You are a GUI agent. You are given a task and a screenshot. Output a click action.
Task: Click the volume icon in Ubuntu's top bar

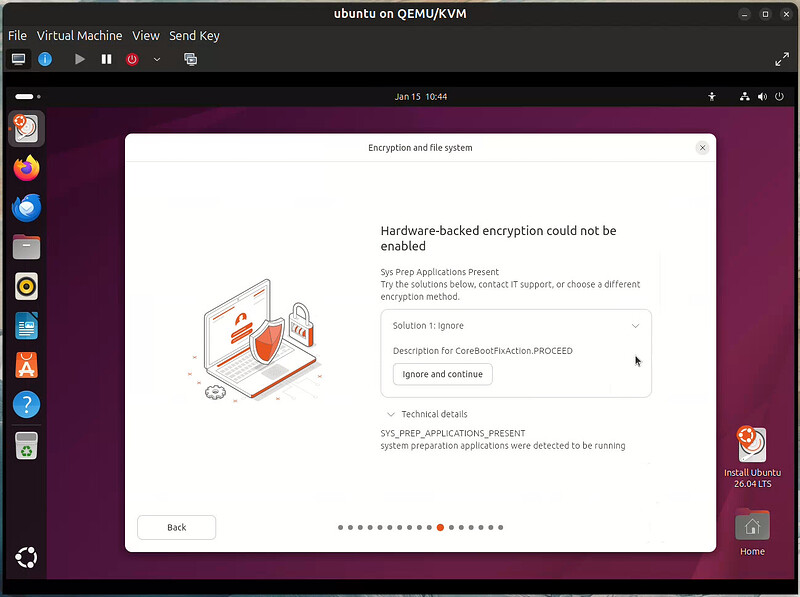762,96
